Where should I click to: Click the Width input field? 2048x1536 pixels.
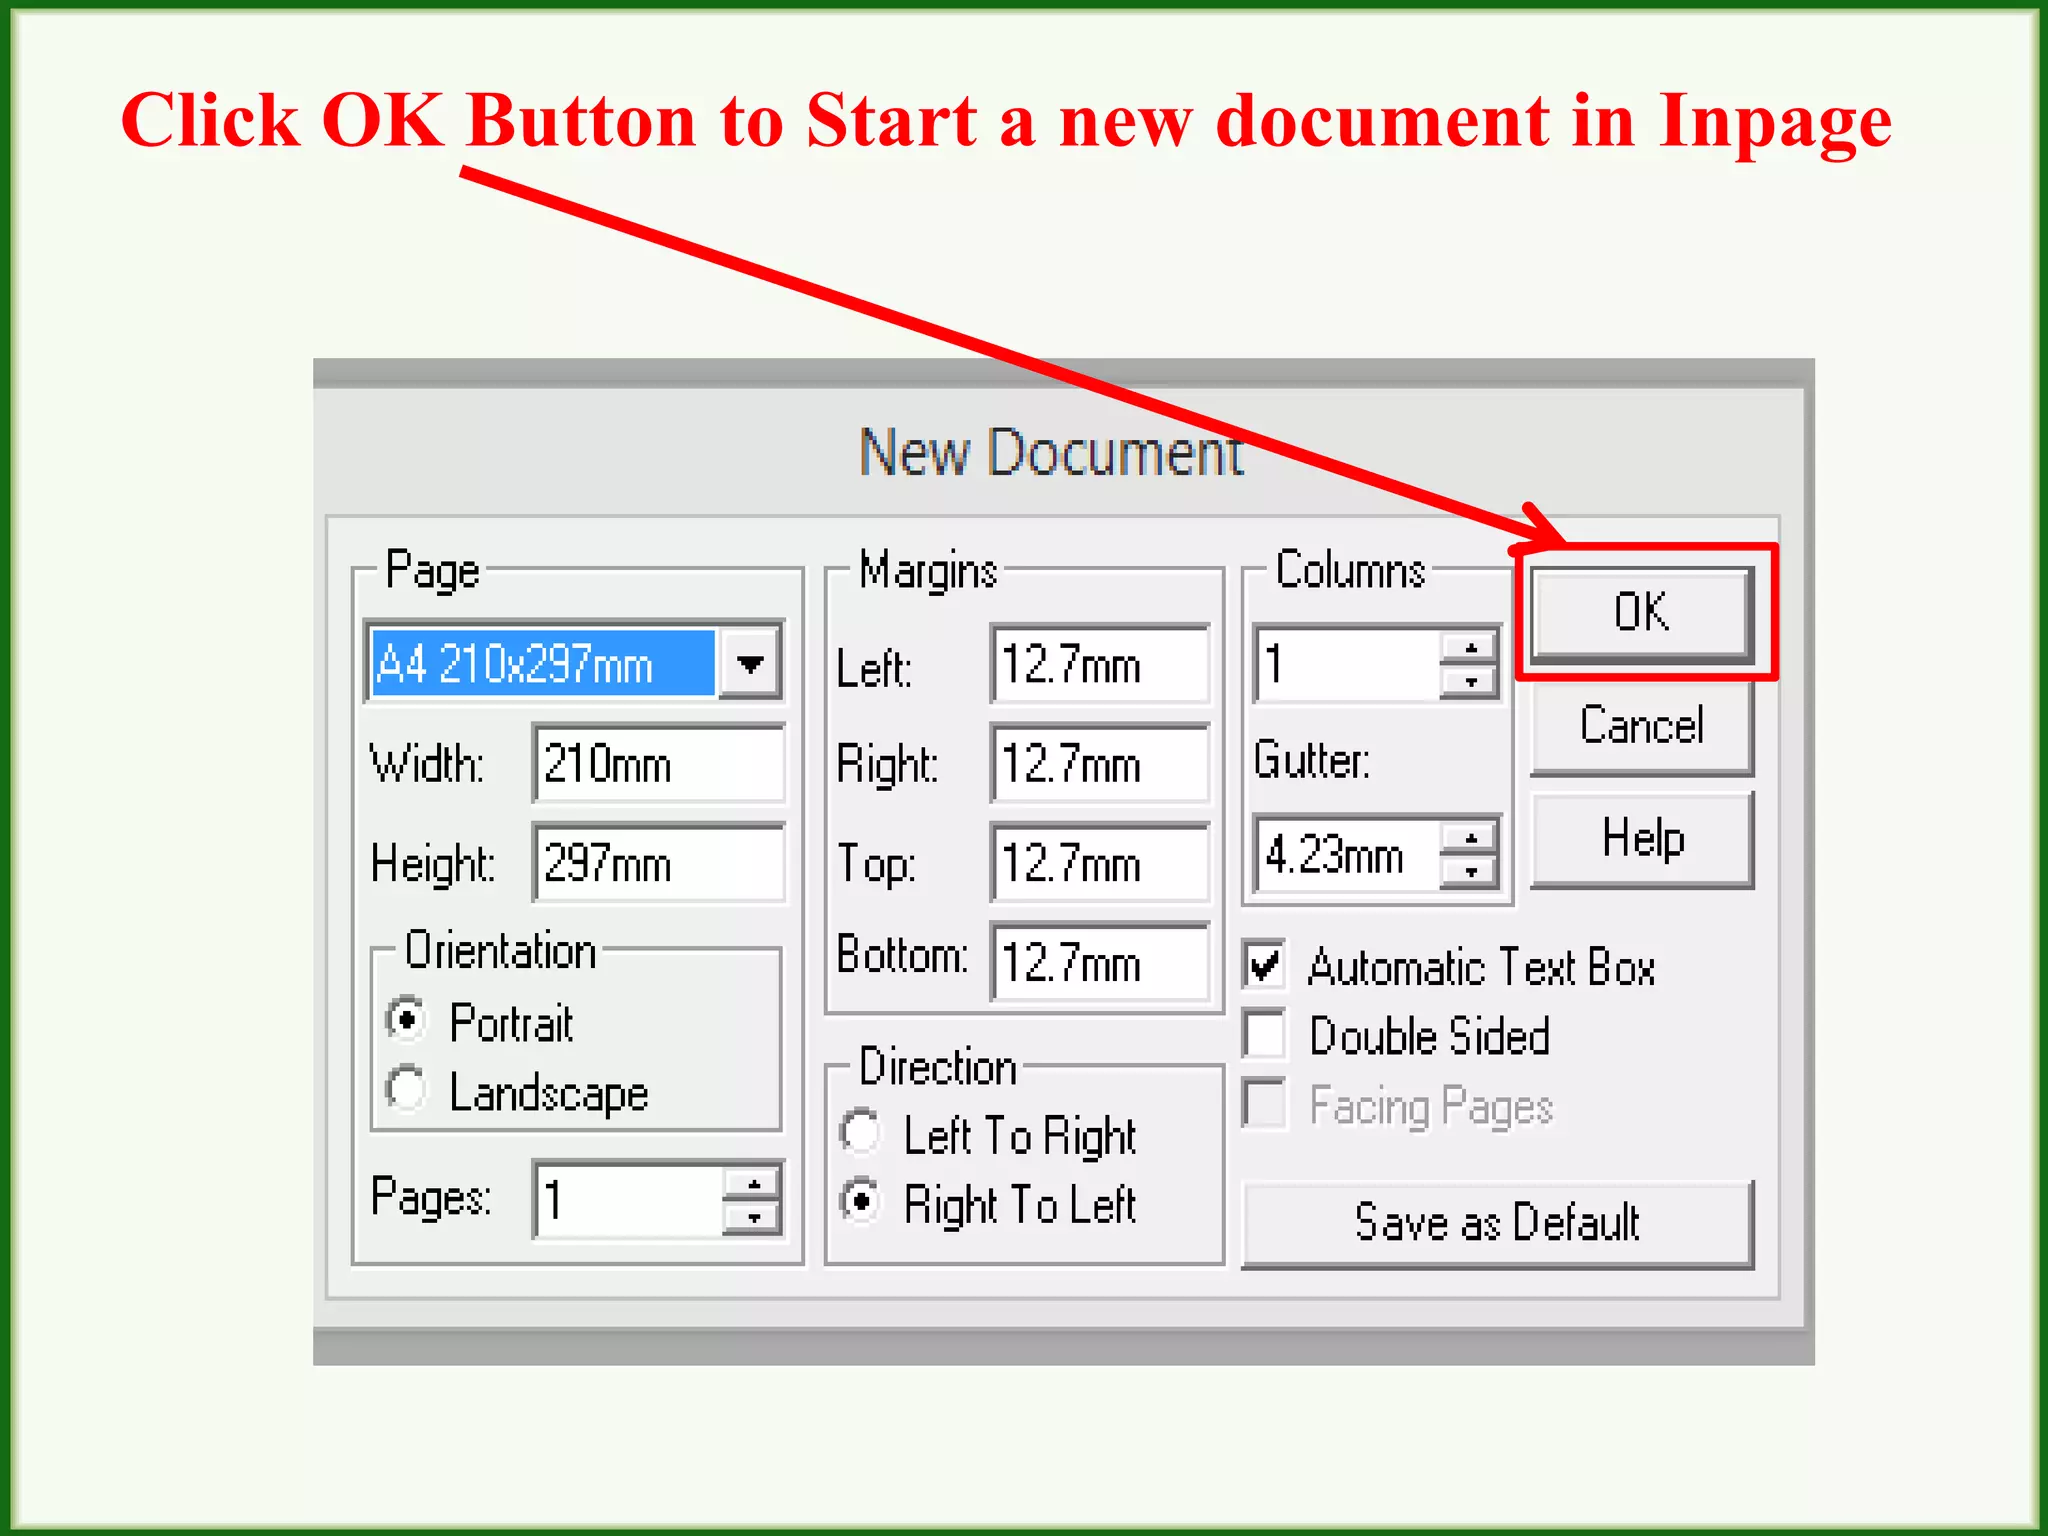pyautogui.click(x=660, y=764)
